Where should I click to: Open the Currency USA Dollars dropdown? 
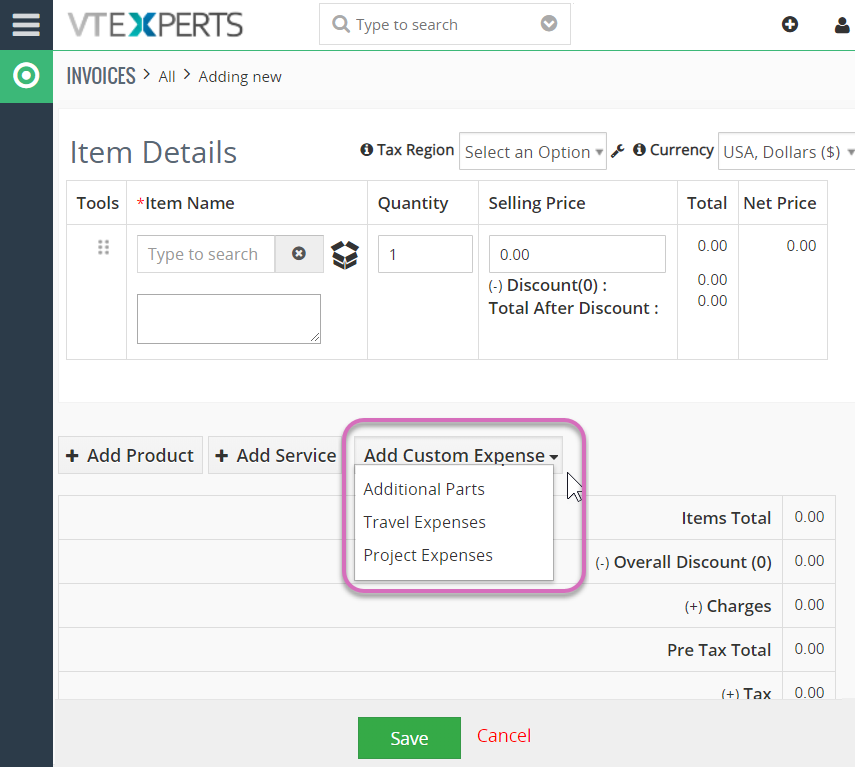(x=786, y=151)
